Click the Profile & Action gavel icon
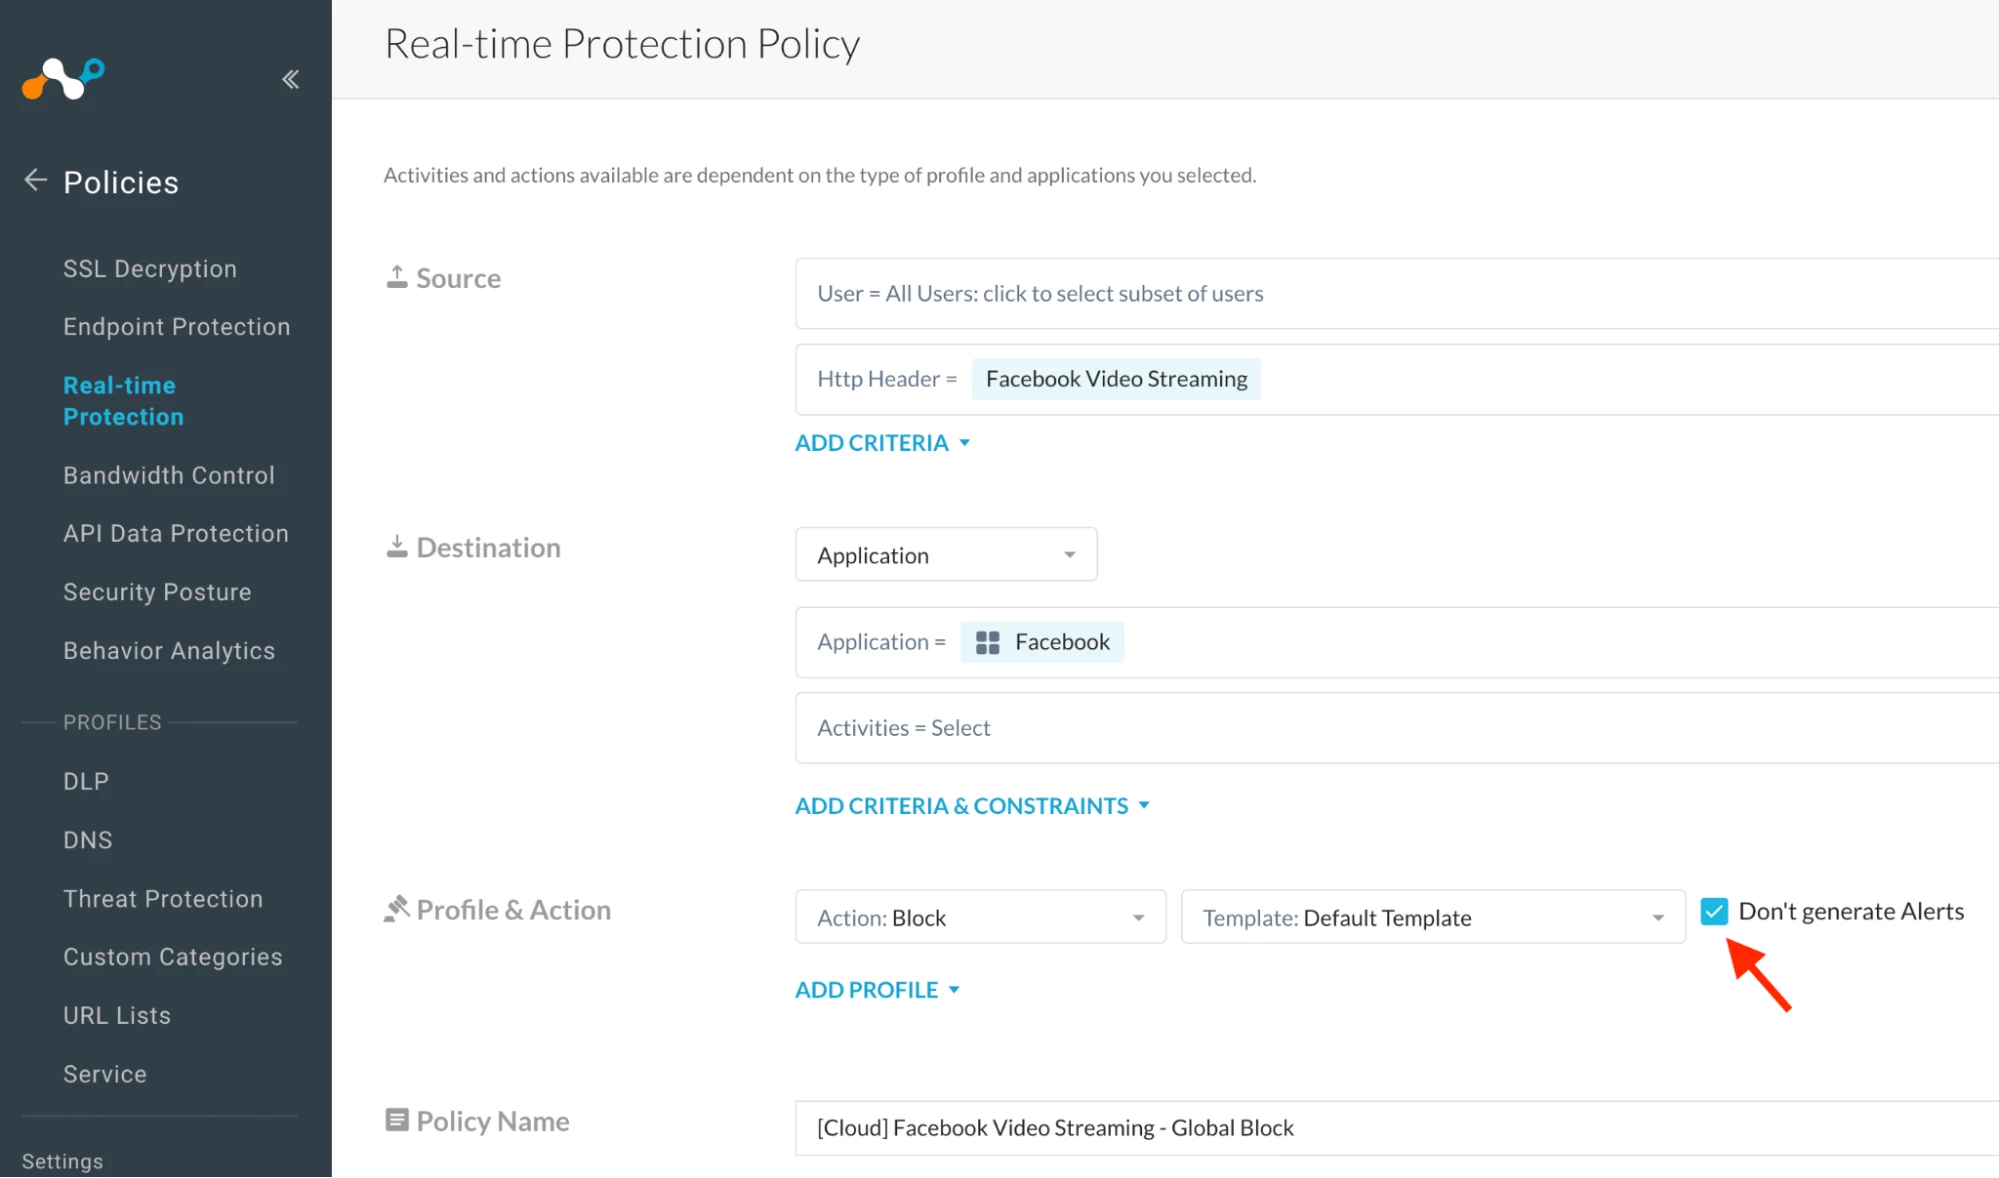 click(x=397, y=908)
